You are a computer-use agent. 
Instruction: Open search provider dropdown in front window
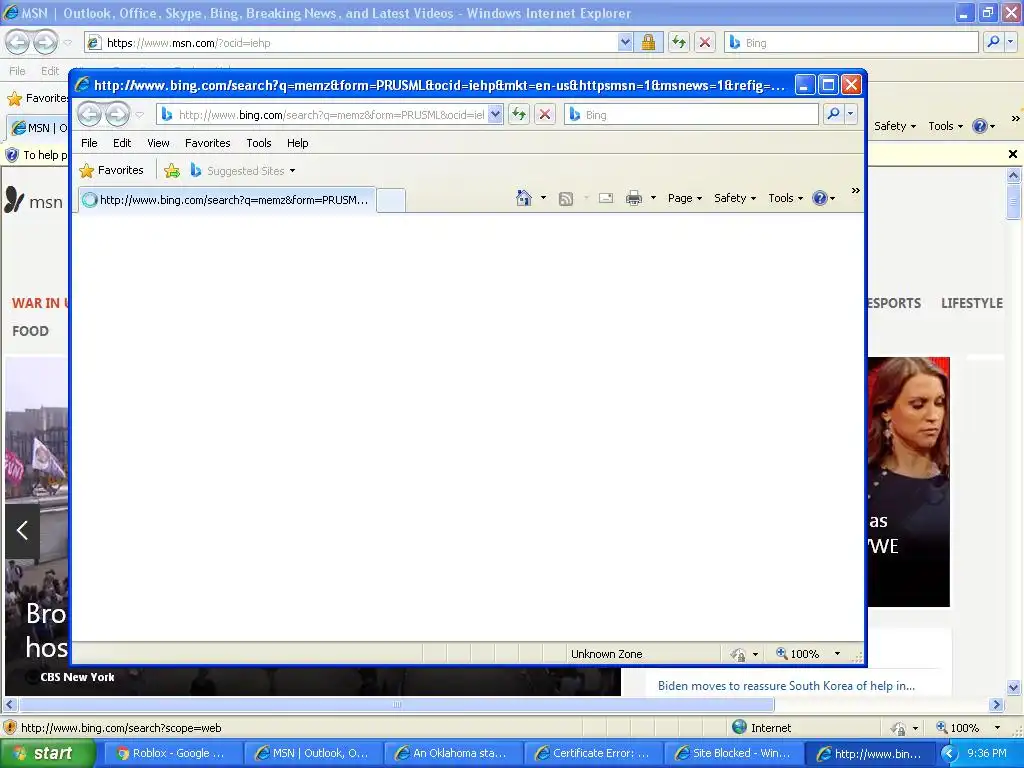[850, 114]
